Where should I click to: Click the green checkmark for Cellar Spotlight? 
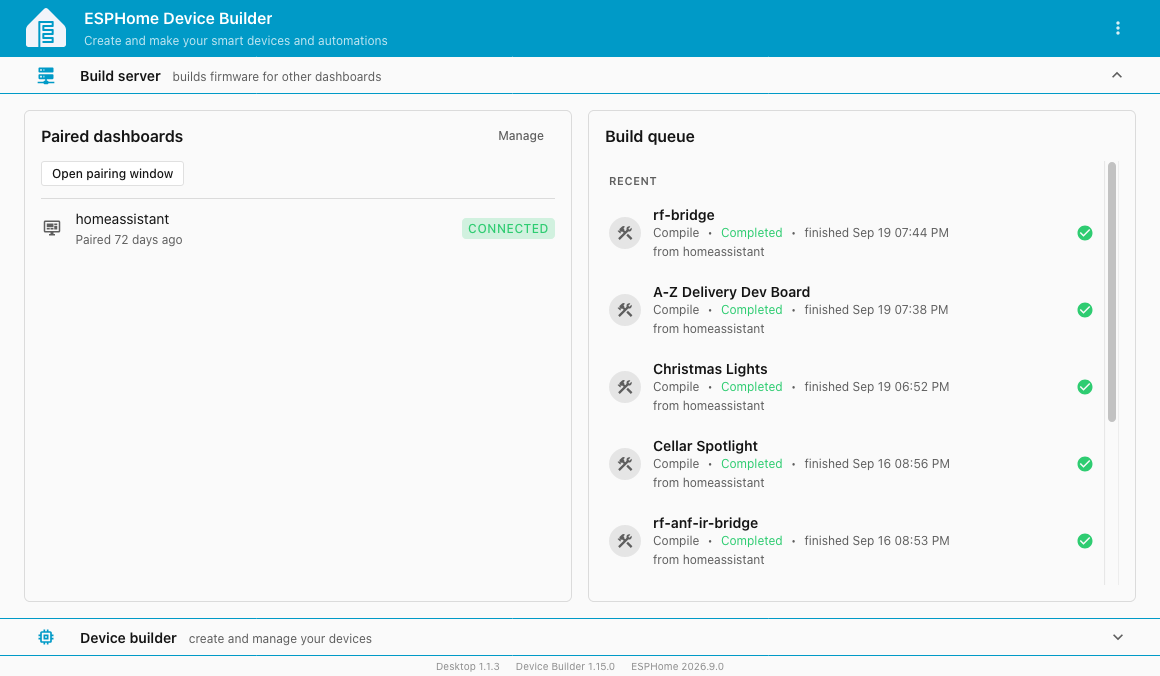[x=1085, y=464]
